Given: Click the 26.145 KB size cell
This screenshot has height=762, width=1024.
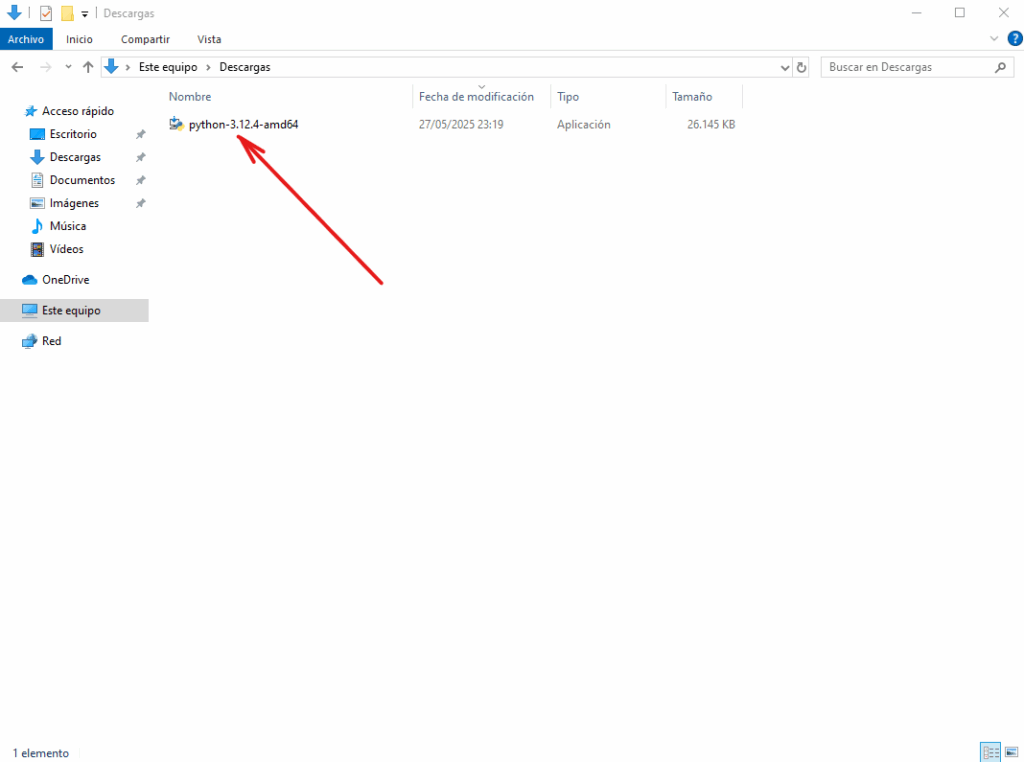Looking at the screenshot, I should tap(711, 124).
